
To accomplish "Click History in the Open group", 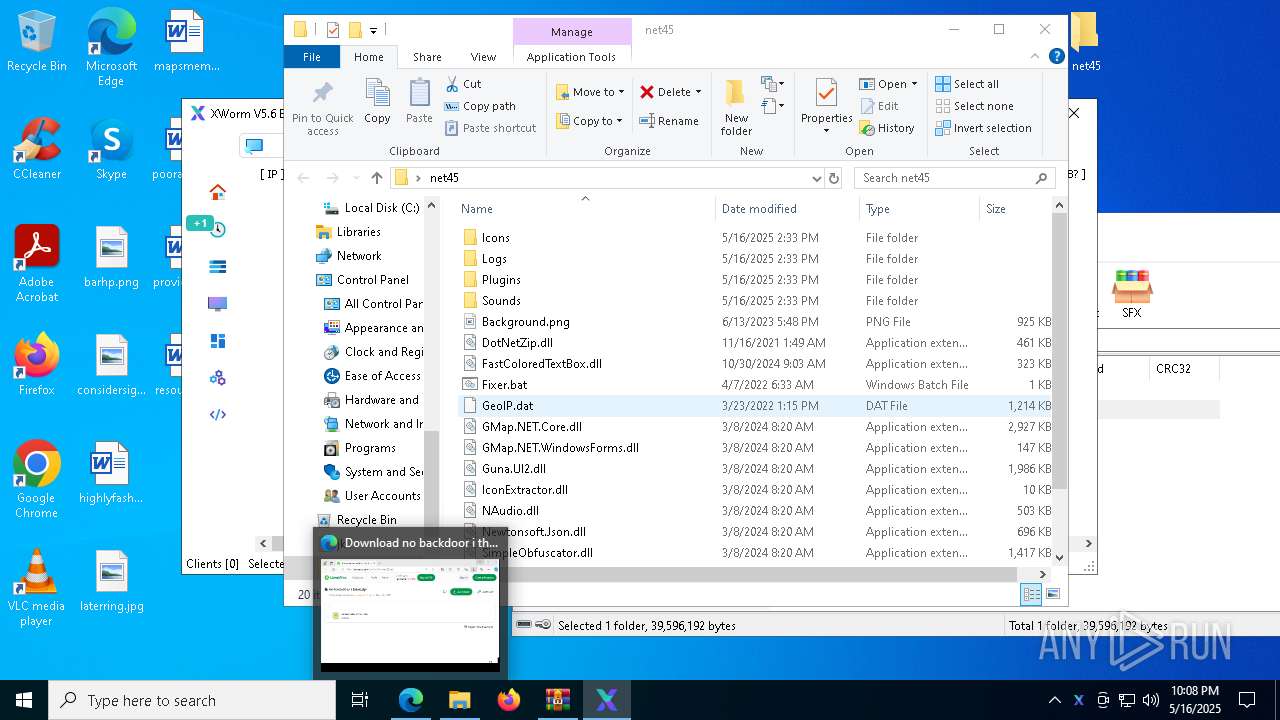I will pyautogui.click(x=886, y=128).
